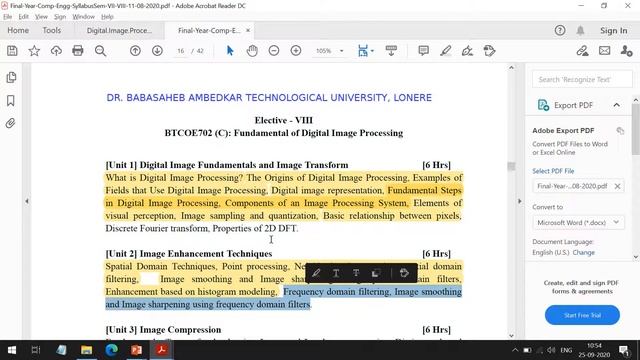The height and width of the screenshot is (360, 640).
Task: Click the Start Free Trial button
Action: [582, 315]
